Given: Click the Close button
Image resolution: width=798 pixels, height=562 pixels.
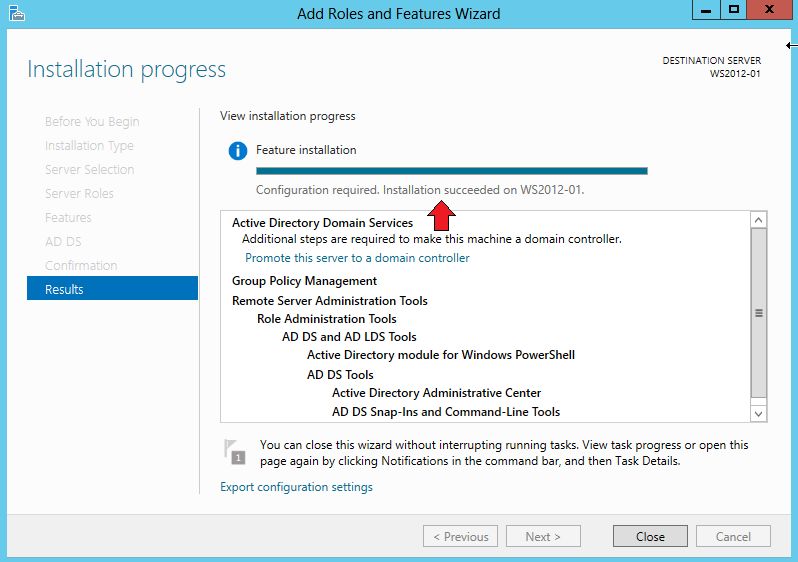Looking at the screenshot, I should [650, 537].
